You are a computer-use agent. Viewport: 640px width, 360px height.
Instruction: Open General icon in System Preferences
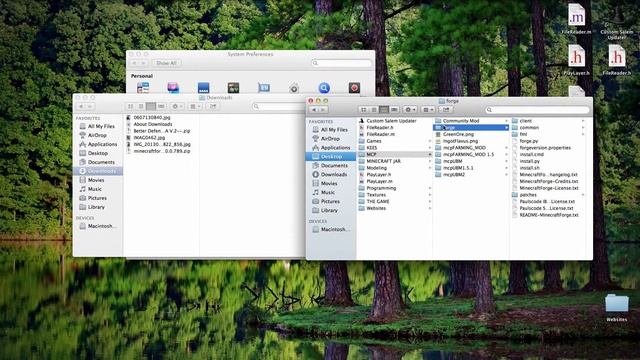(x=143, y=87)
